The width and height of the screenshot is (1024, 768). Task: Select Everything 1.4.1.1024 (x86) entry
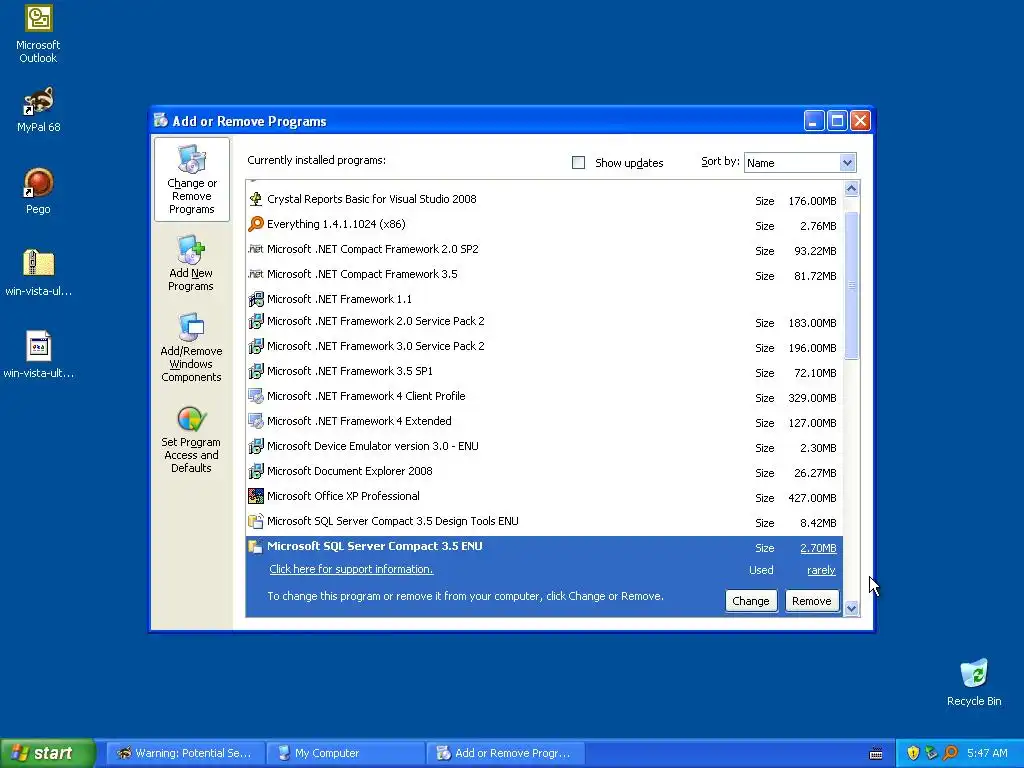(x=543, y=225)
